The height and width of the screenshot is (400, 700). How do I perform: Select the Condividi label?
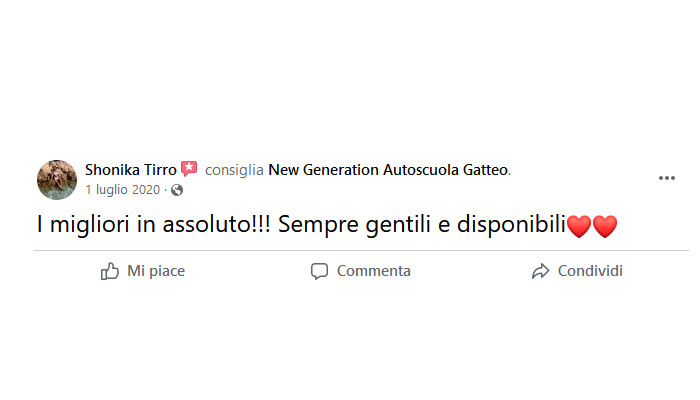coord(590,271)
